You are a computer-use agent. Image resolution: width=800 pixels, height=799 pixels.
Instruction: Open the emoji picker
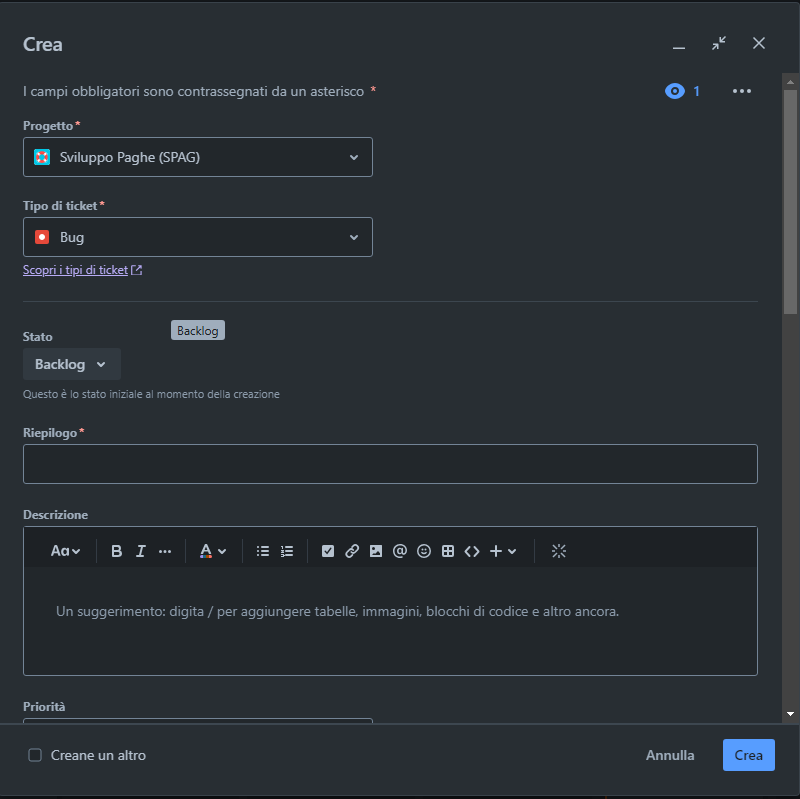(x=423, y=551)
